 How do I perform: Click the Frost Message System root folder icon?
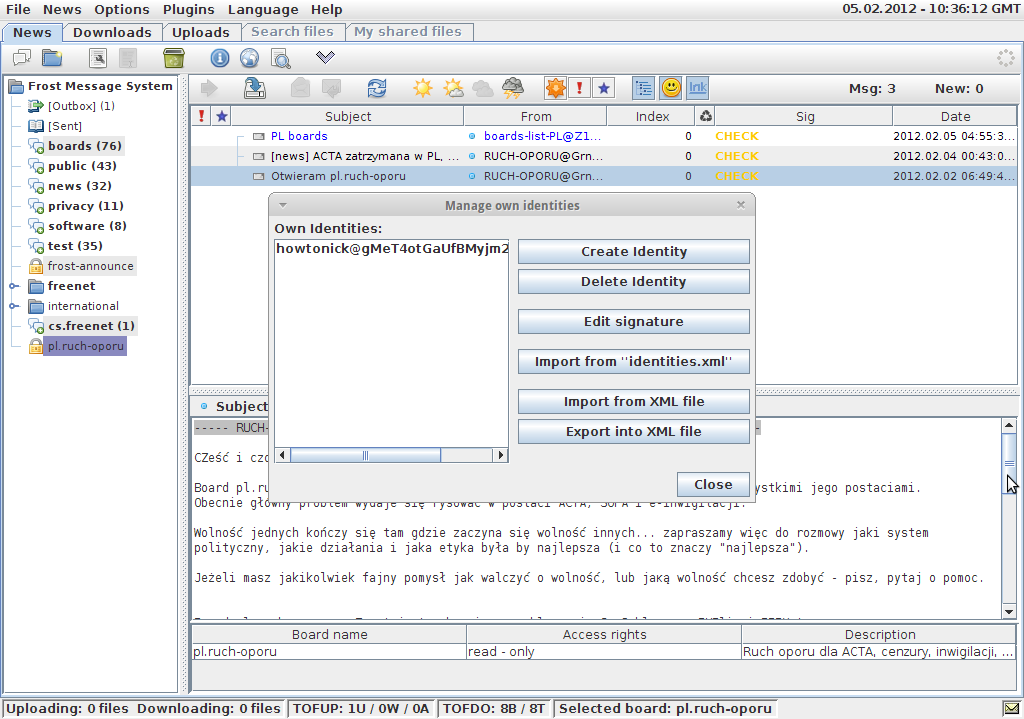[x=16, y=86]
